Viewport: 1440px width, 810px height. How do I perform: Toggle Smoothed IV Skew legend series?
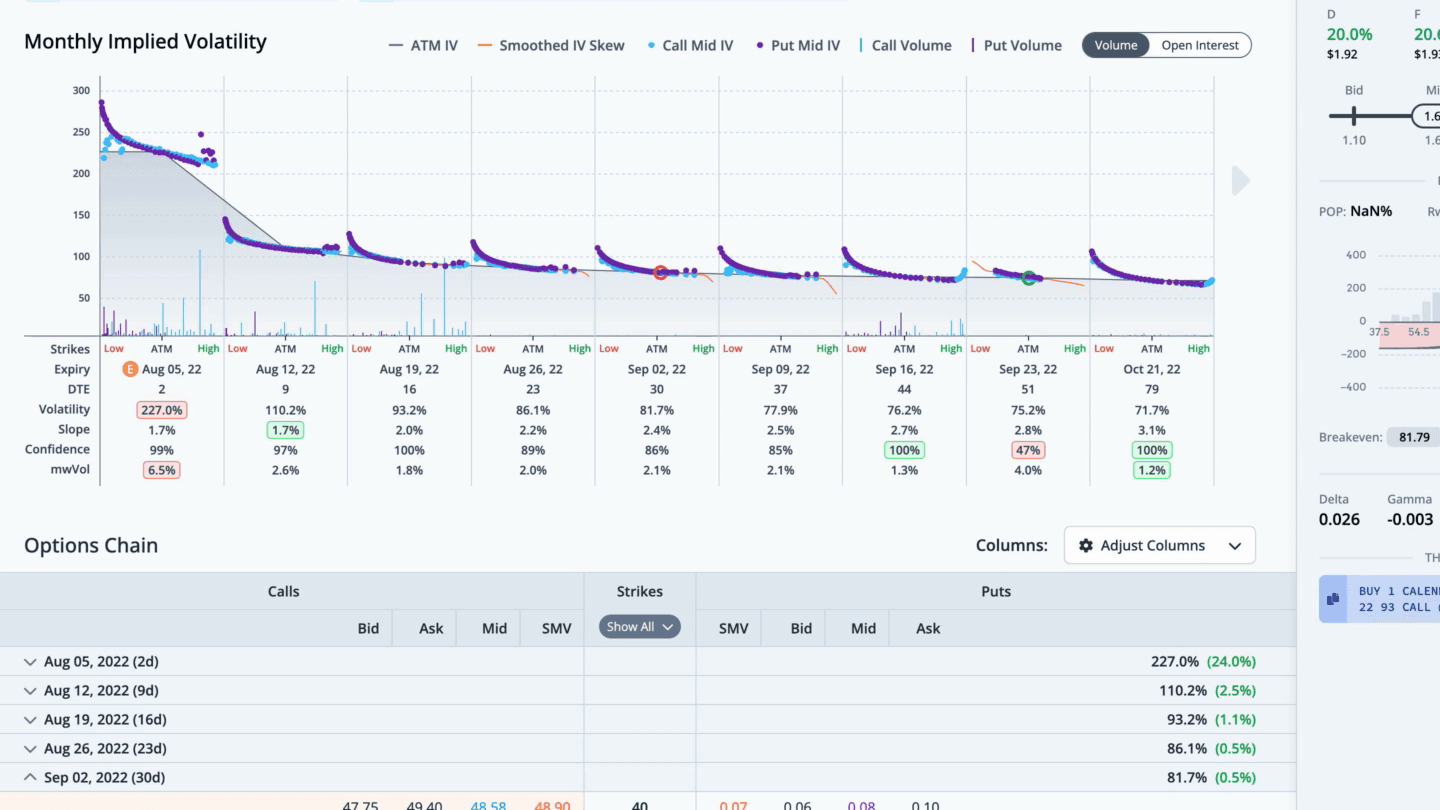(x=551, y=45)
